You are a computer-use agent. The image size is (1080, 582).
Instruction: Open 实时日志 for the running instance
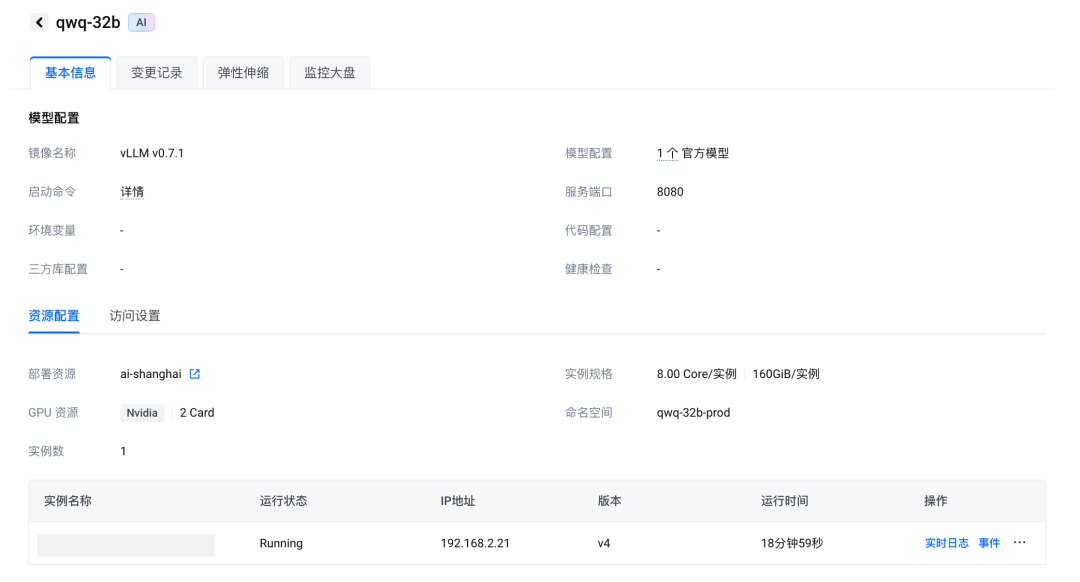(946, 543)
